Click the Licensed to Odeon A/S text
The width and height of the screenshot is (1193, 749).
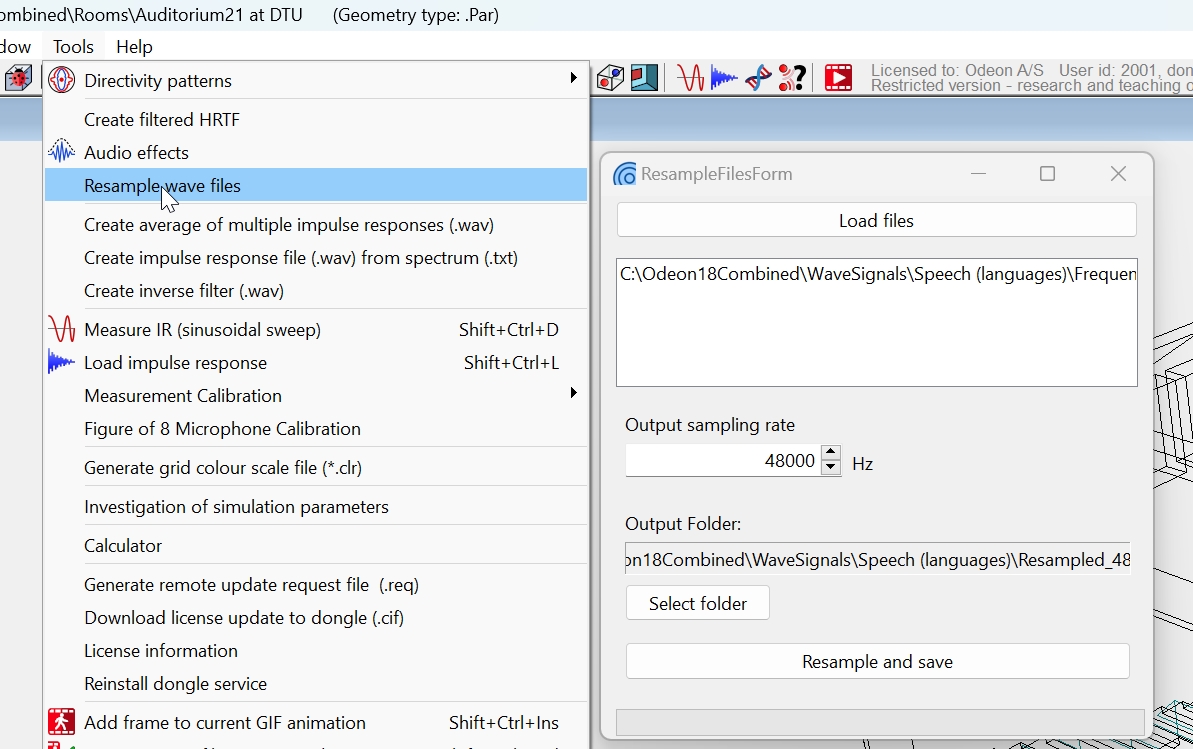957,70
